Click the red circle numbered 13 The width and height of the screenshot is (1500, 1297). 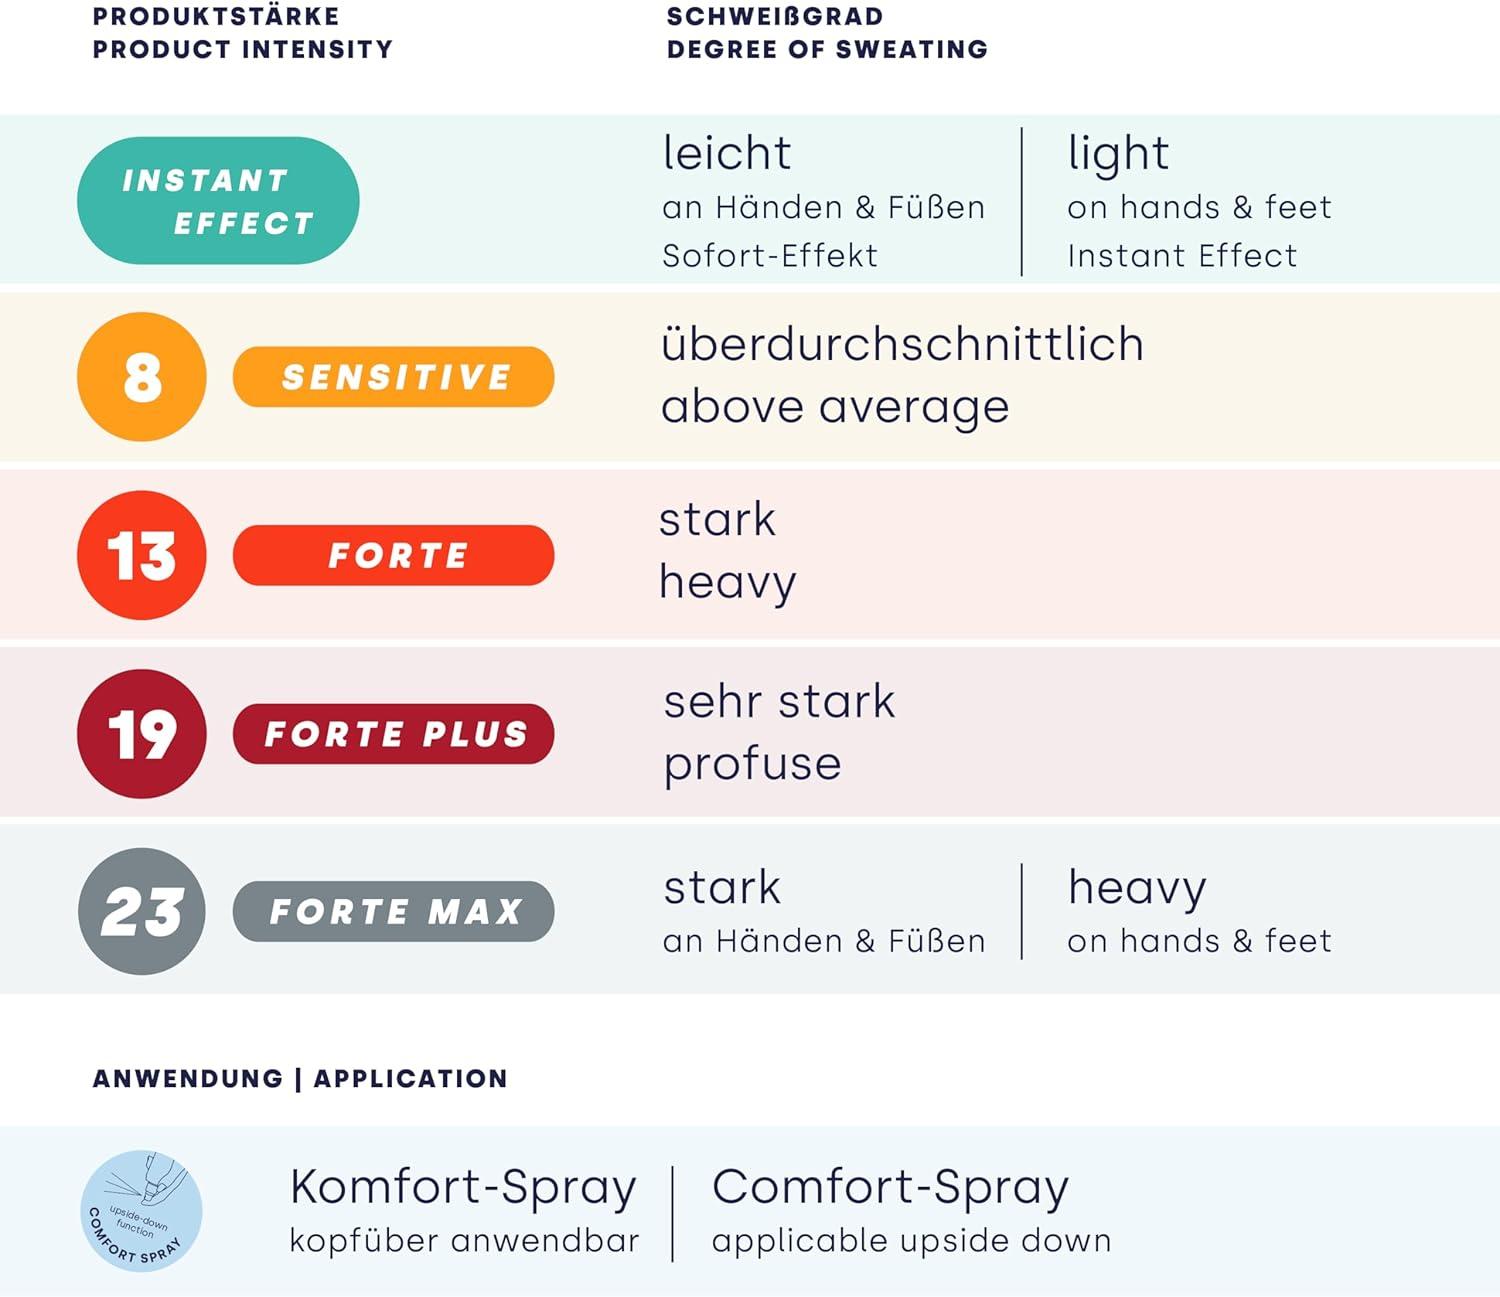tap(142, 555)
